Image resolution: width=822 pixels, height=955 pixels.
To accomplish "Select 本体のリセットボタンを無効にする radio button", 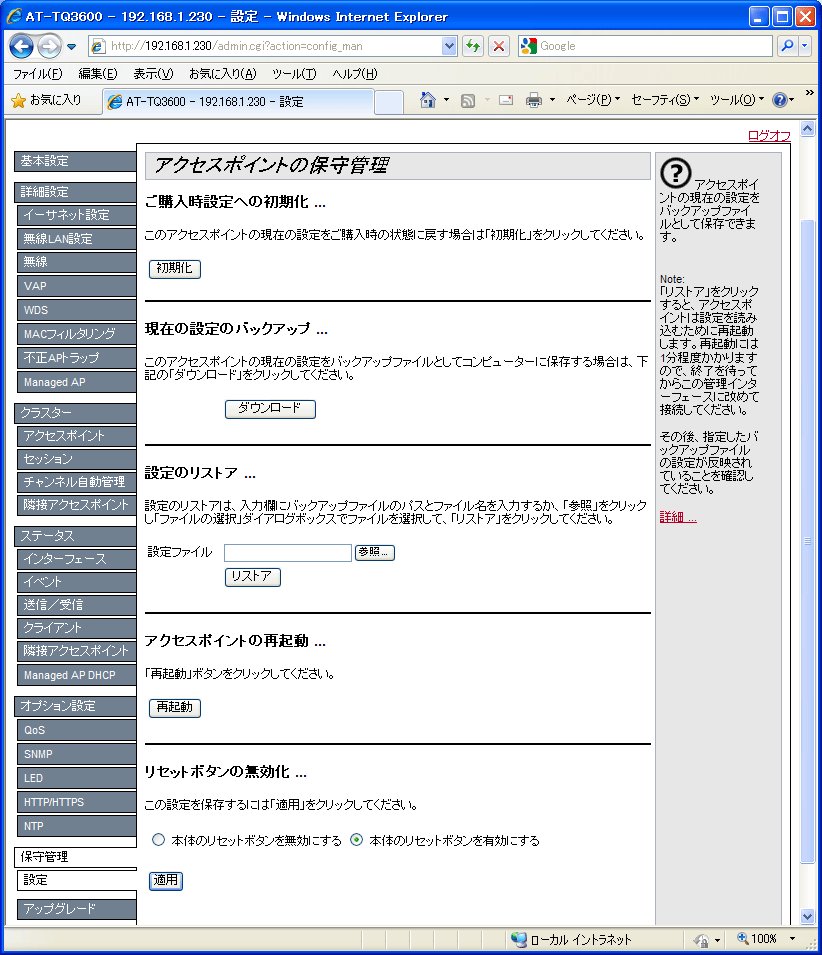I will (x=158, y=840).
